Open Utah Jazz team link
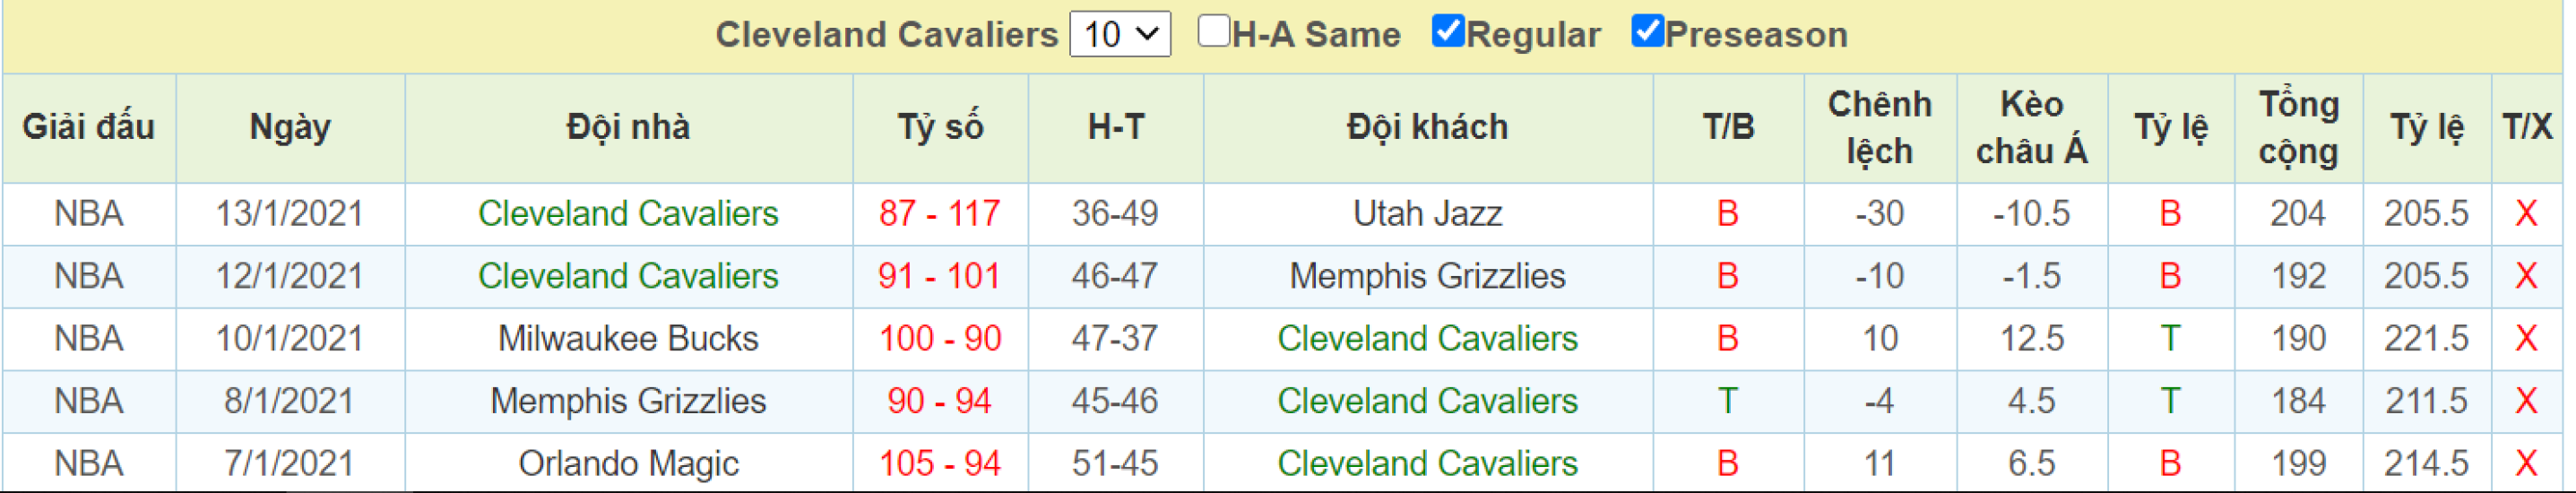 [x=1427, y=213]
